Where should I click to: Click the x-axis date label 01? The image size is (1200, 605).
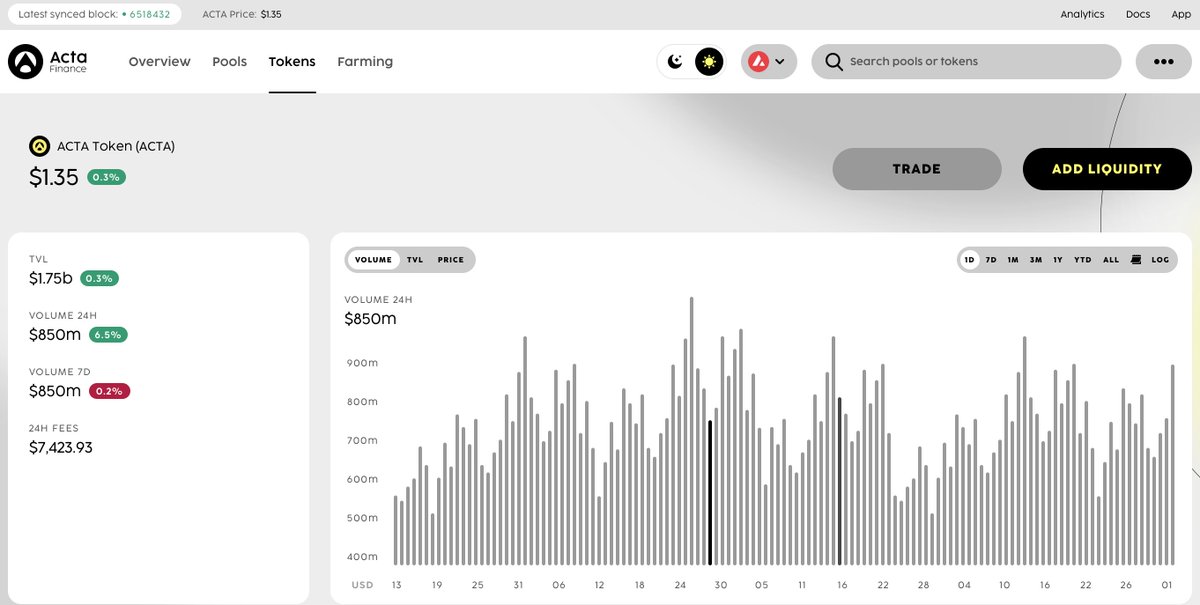[1167, 585]
